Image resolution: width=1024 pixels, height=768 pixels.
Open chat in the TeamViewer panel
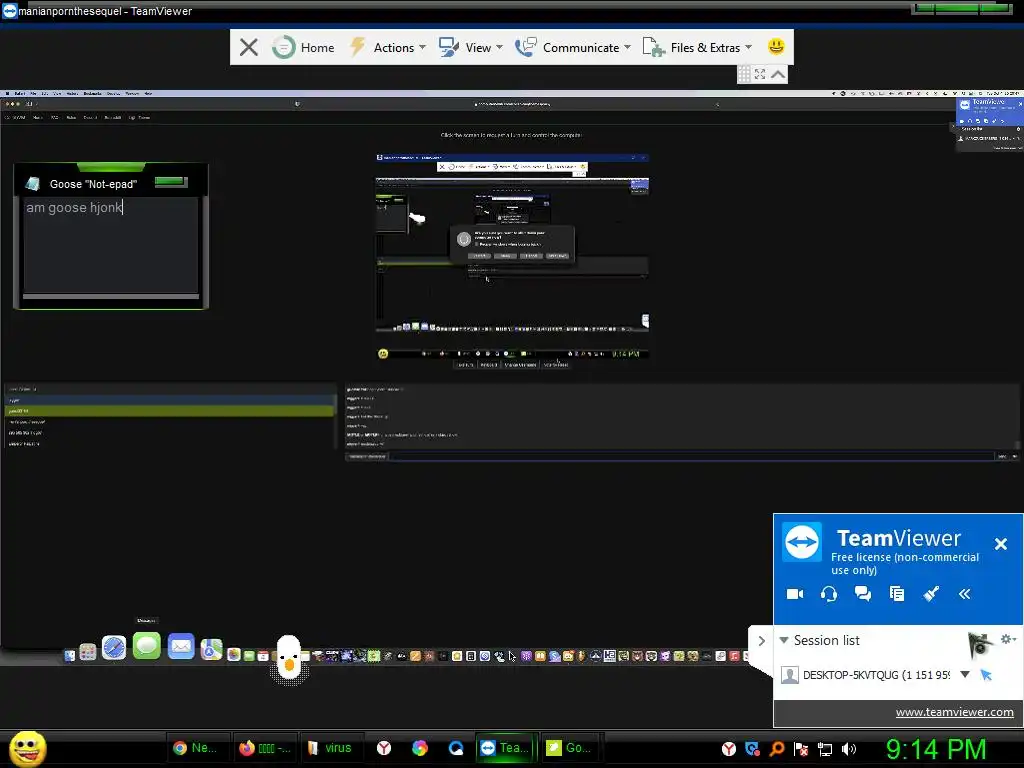(x=863, y=594)
